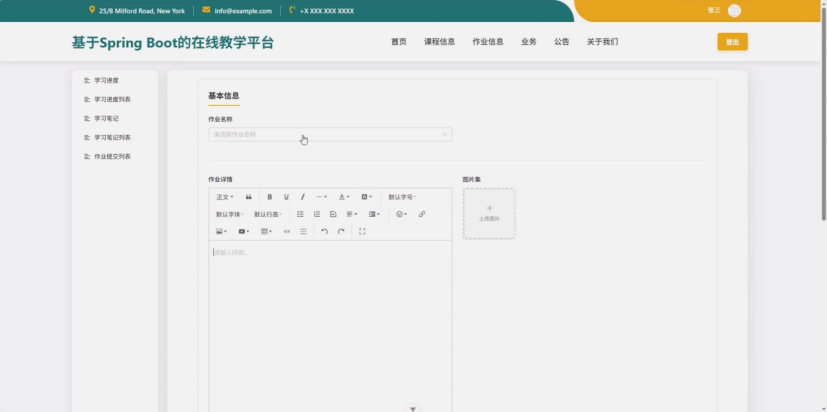
Task: Open the 公告 menu item
Action: click(x=562, y=42)
